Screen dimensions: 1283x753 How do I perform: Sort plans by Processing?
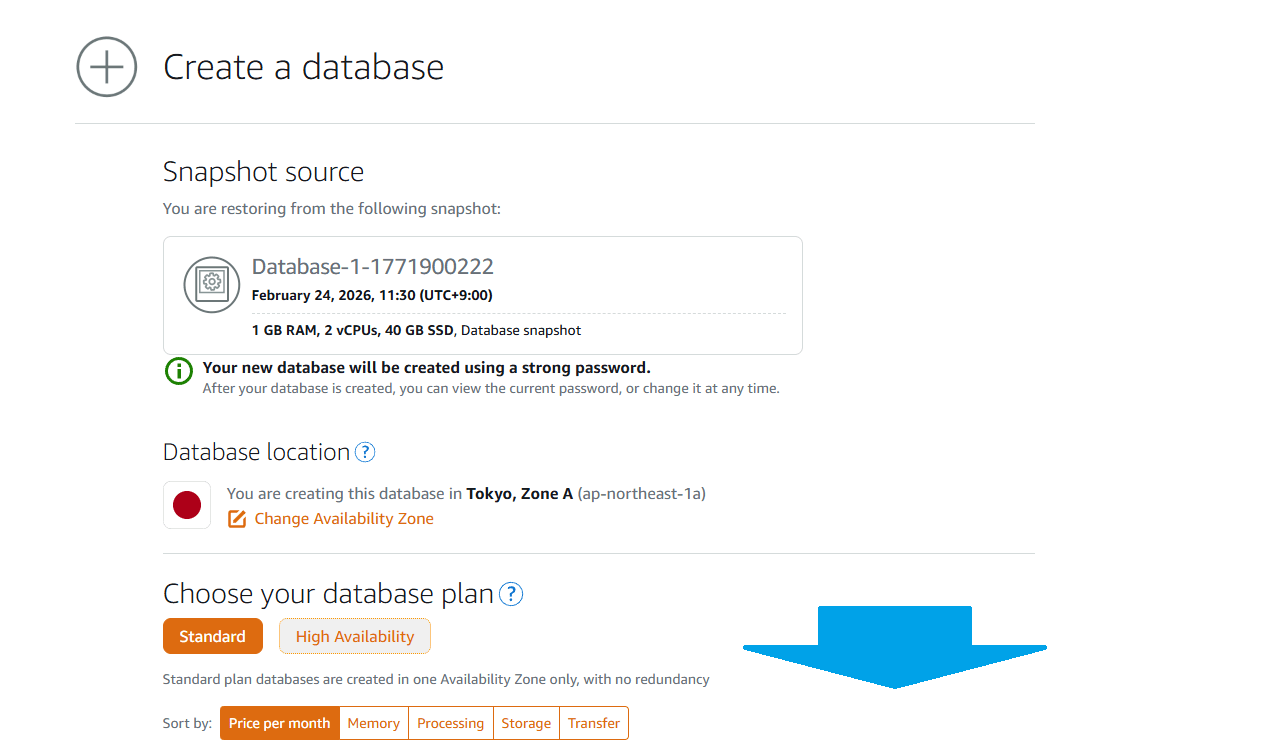pos(450,723)
